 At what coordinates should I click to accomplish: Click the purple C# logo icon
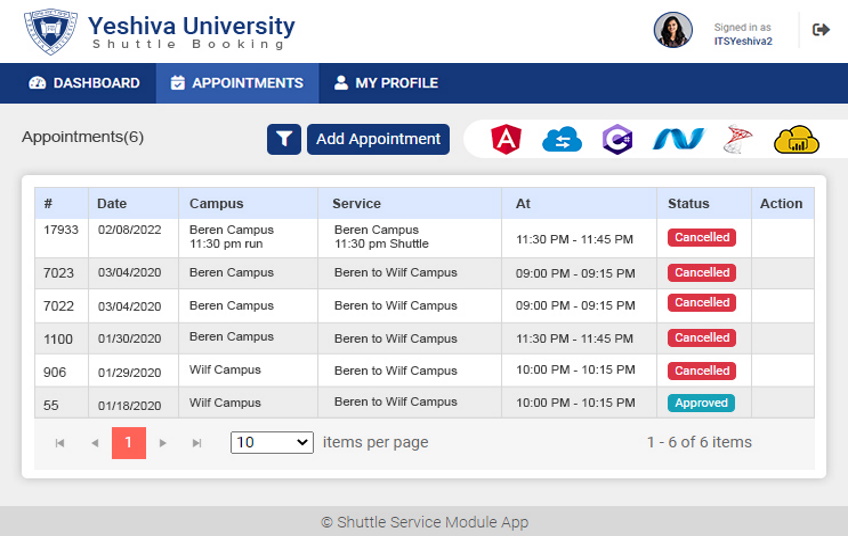(618, 140)
